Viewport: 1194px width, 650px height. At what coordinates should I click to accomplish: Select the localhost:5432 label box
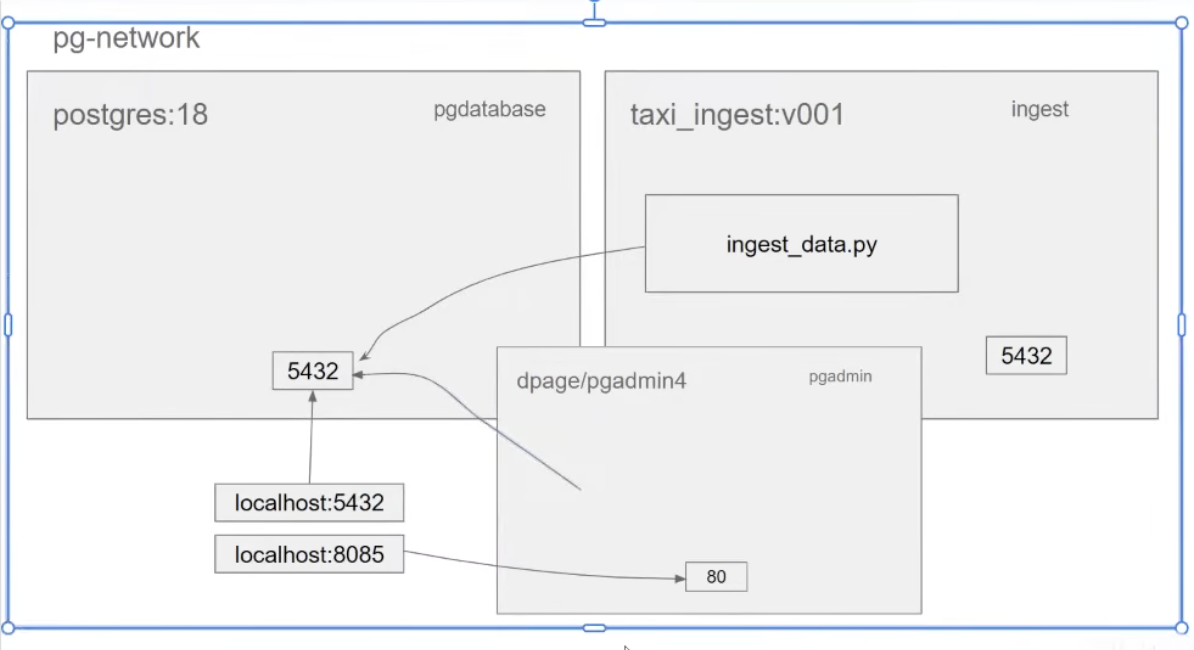[309, 503]
